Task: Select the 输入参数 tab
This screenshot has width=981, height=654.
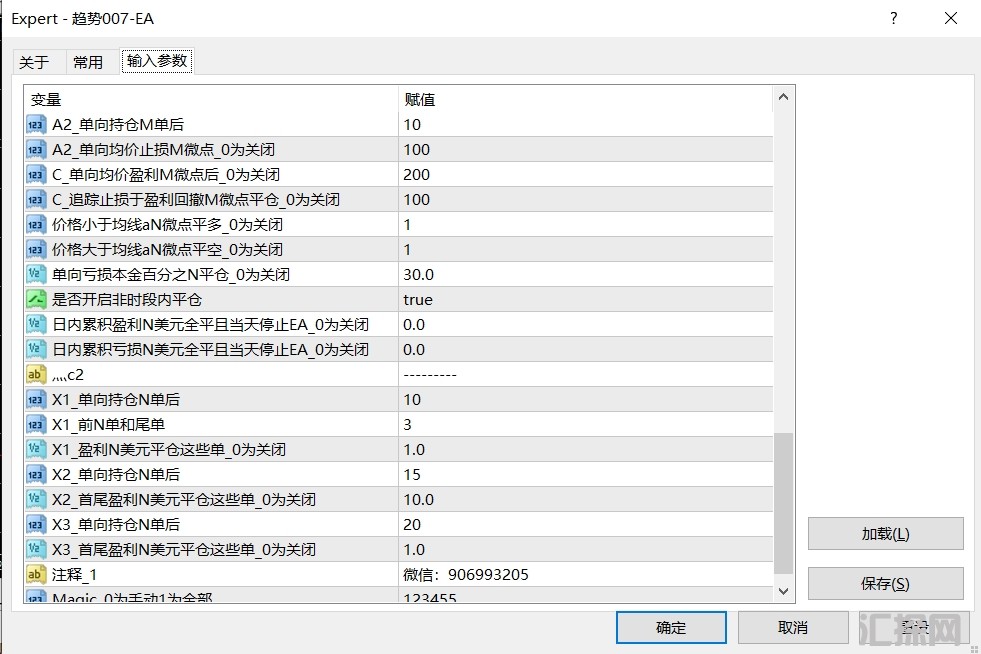Action: click(157, 61)
